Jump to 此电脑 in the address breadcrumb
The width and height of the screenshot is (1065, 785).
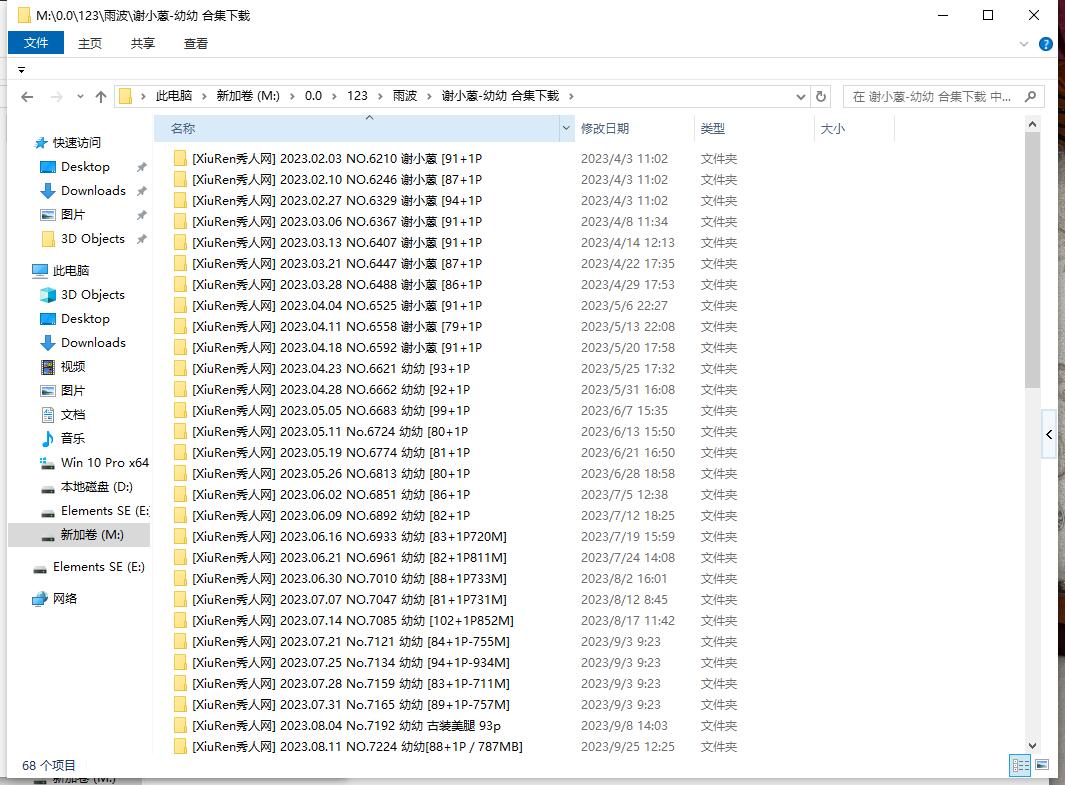coord(174,96)
